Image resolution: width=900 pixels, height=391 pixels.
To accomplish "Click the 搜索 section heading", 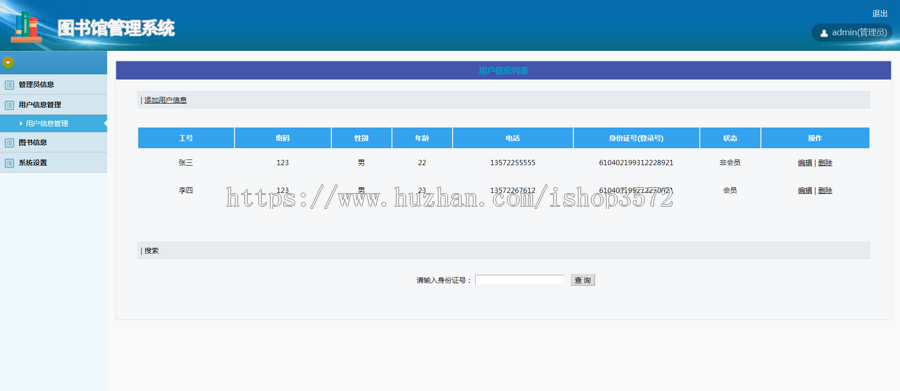I will [152, 251].
